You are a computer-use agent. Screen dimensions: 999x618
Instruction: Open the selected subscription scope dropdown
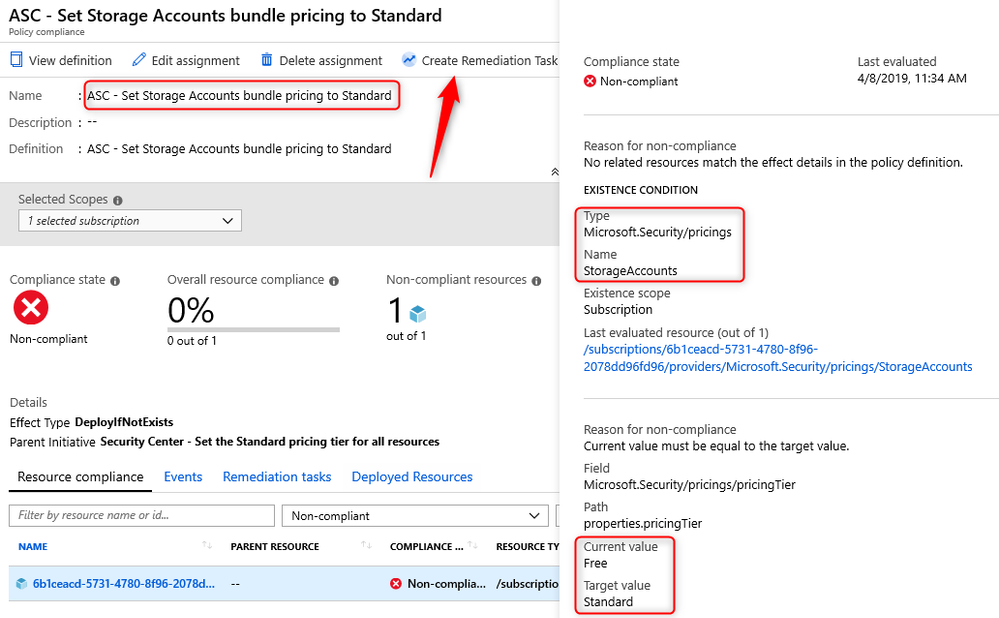130,220
